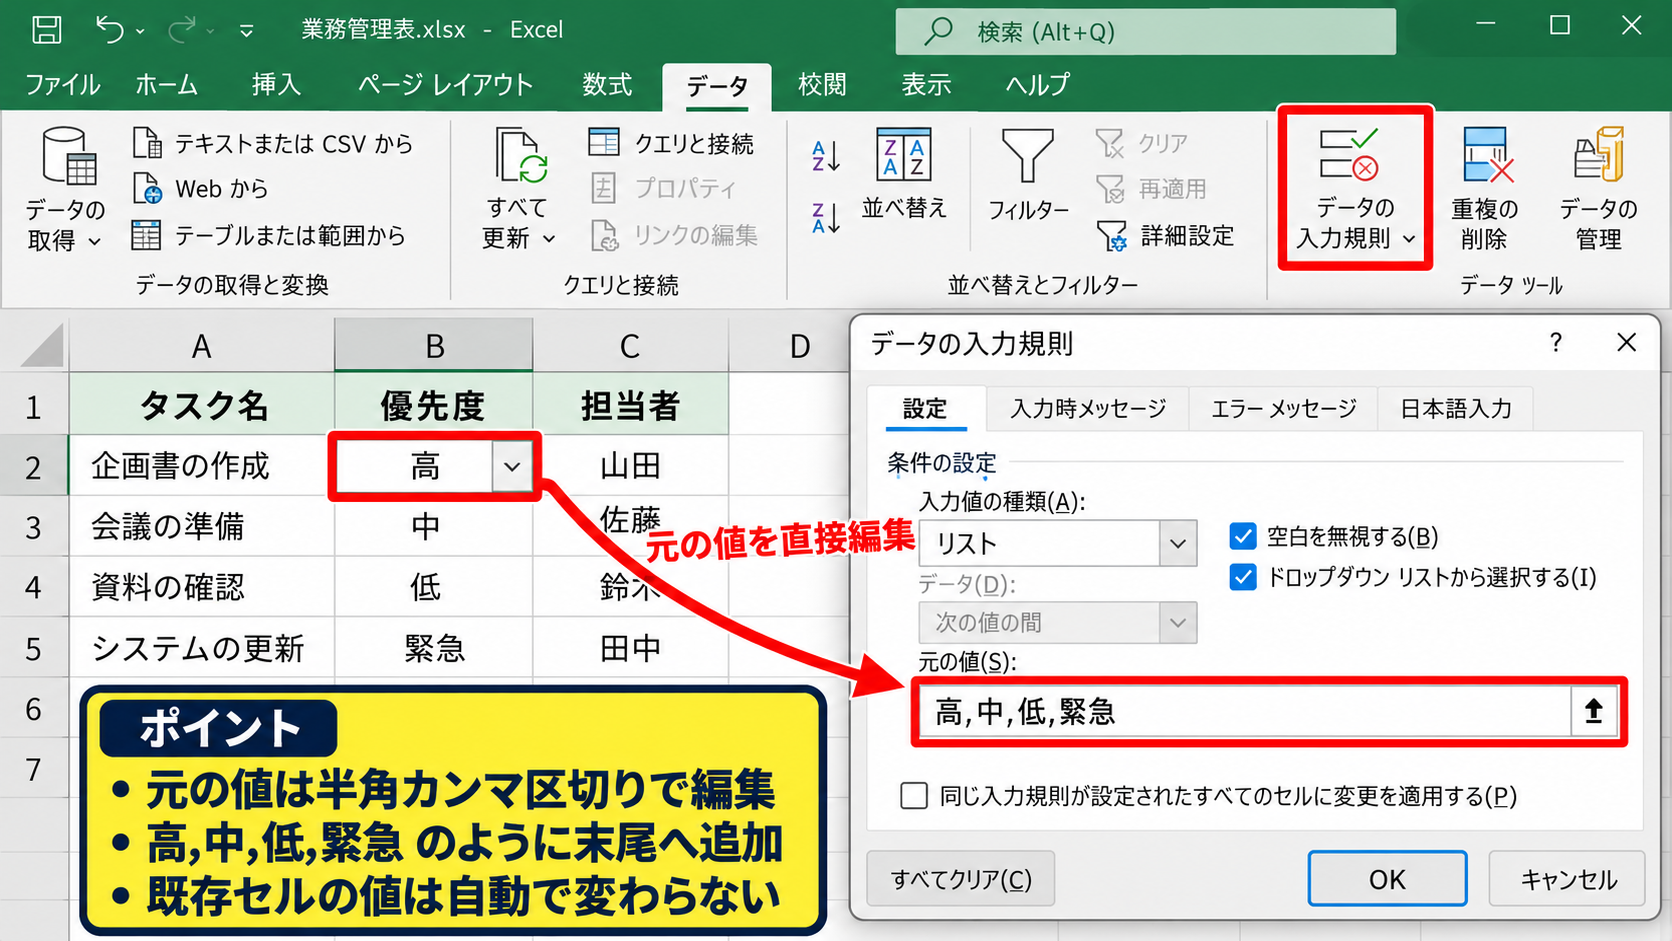Select column A header
Screen dimensions: 1672x941
coord(201,346)
